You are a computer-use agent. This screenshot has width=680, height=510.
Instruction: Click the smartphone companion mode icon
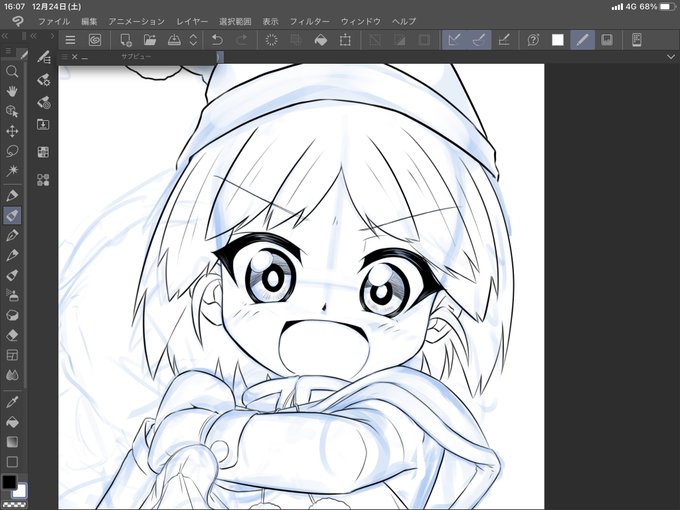pos(637,40)
